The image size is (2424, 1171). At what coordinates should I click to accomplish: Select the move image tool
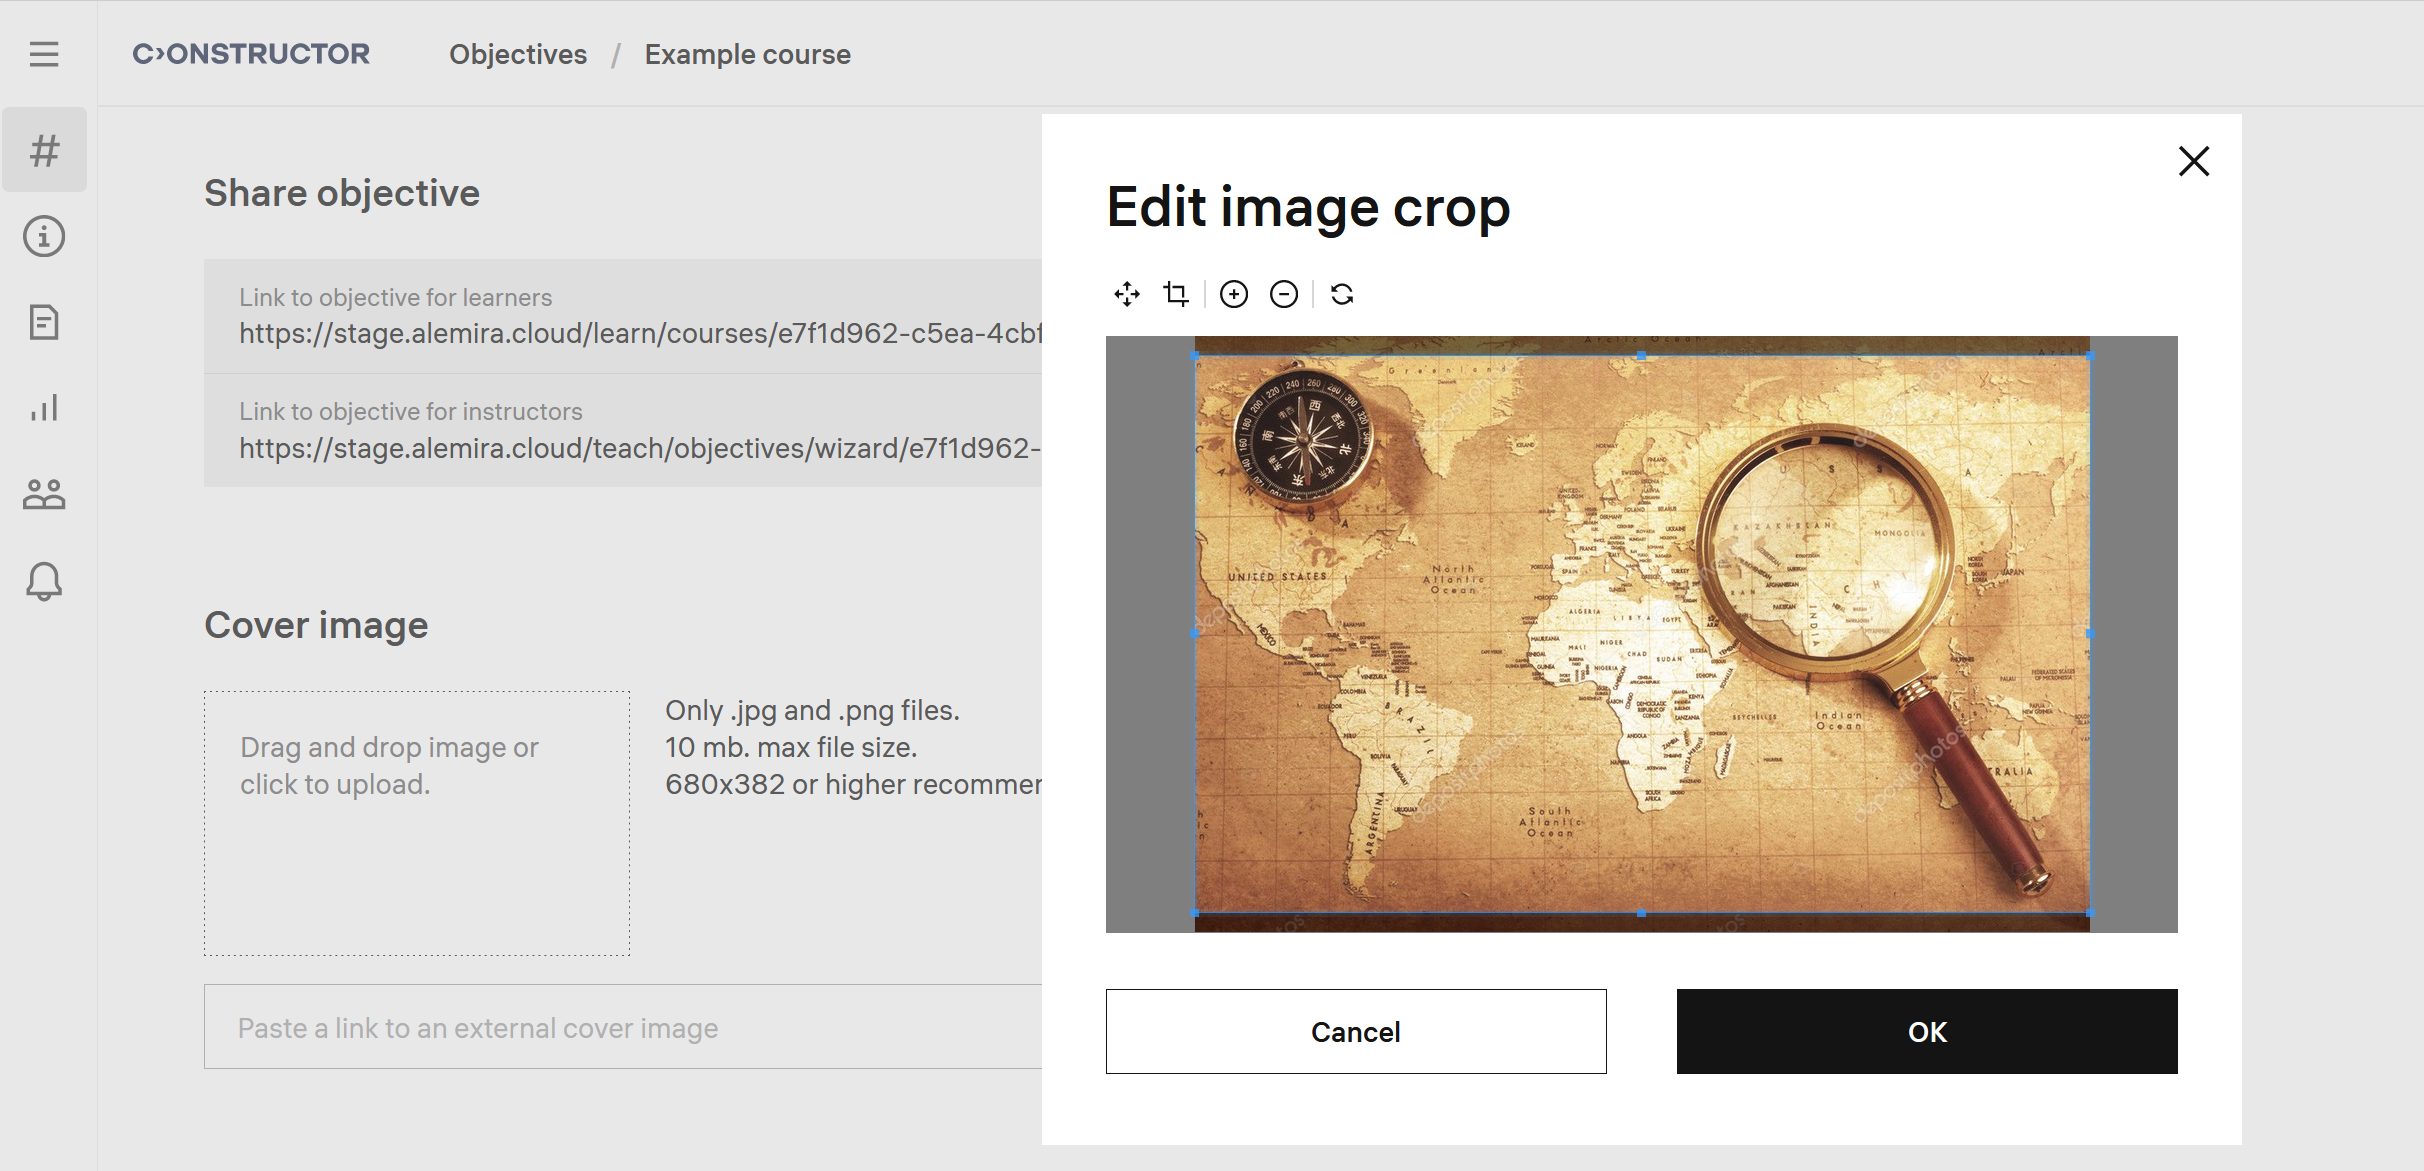click(x=1127, y=294)
